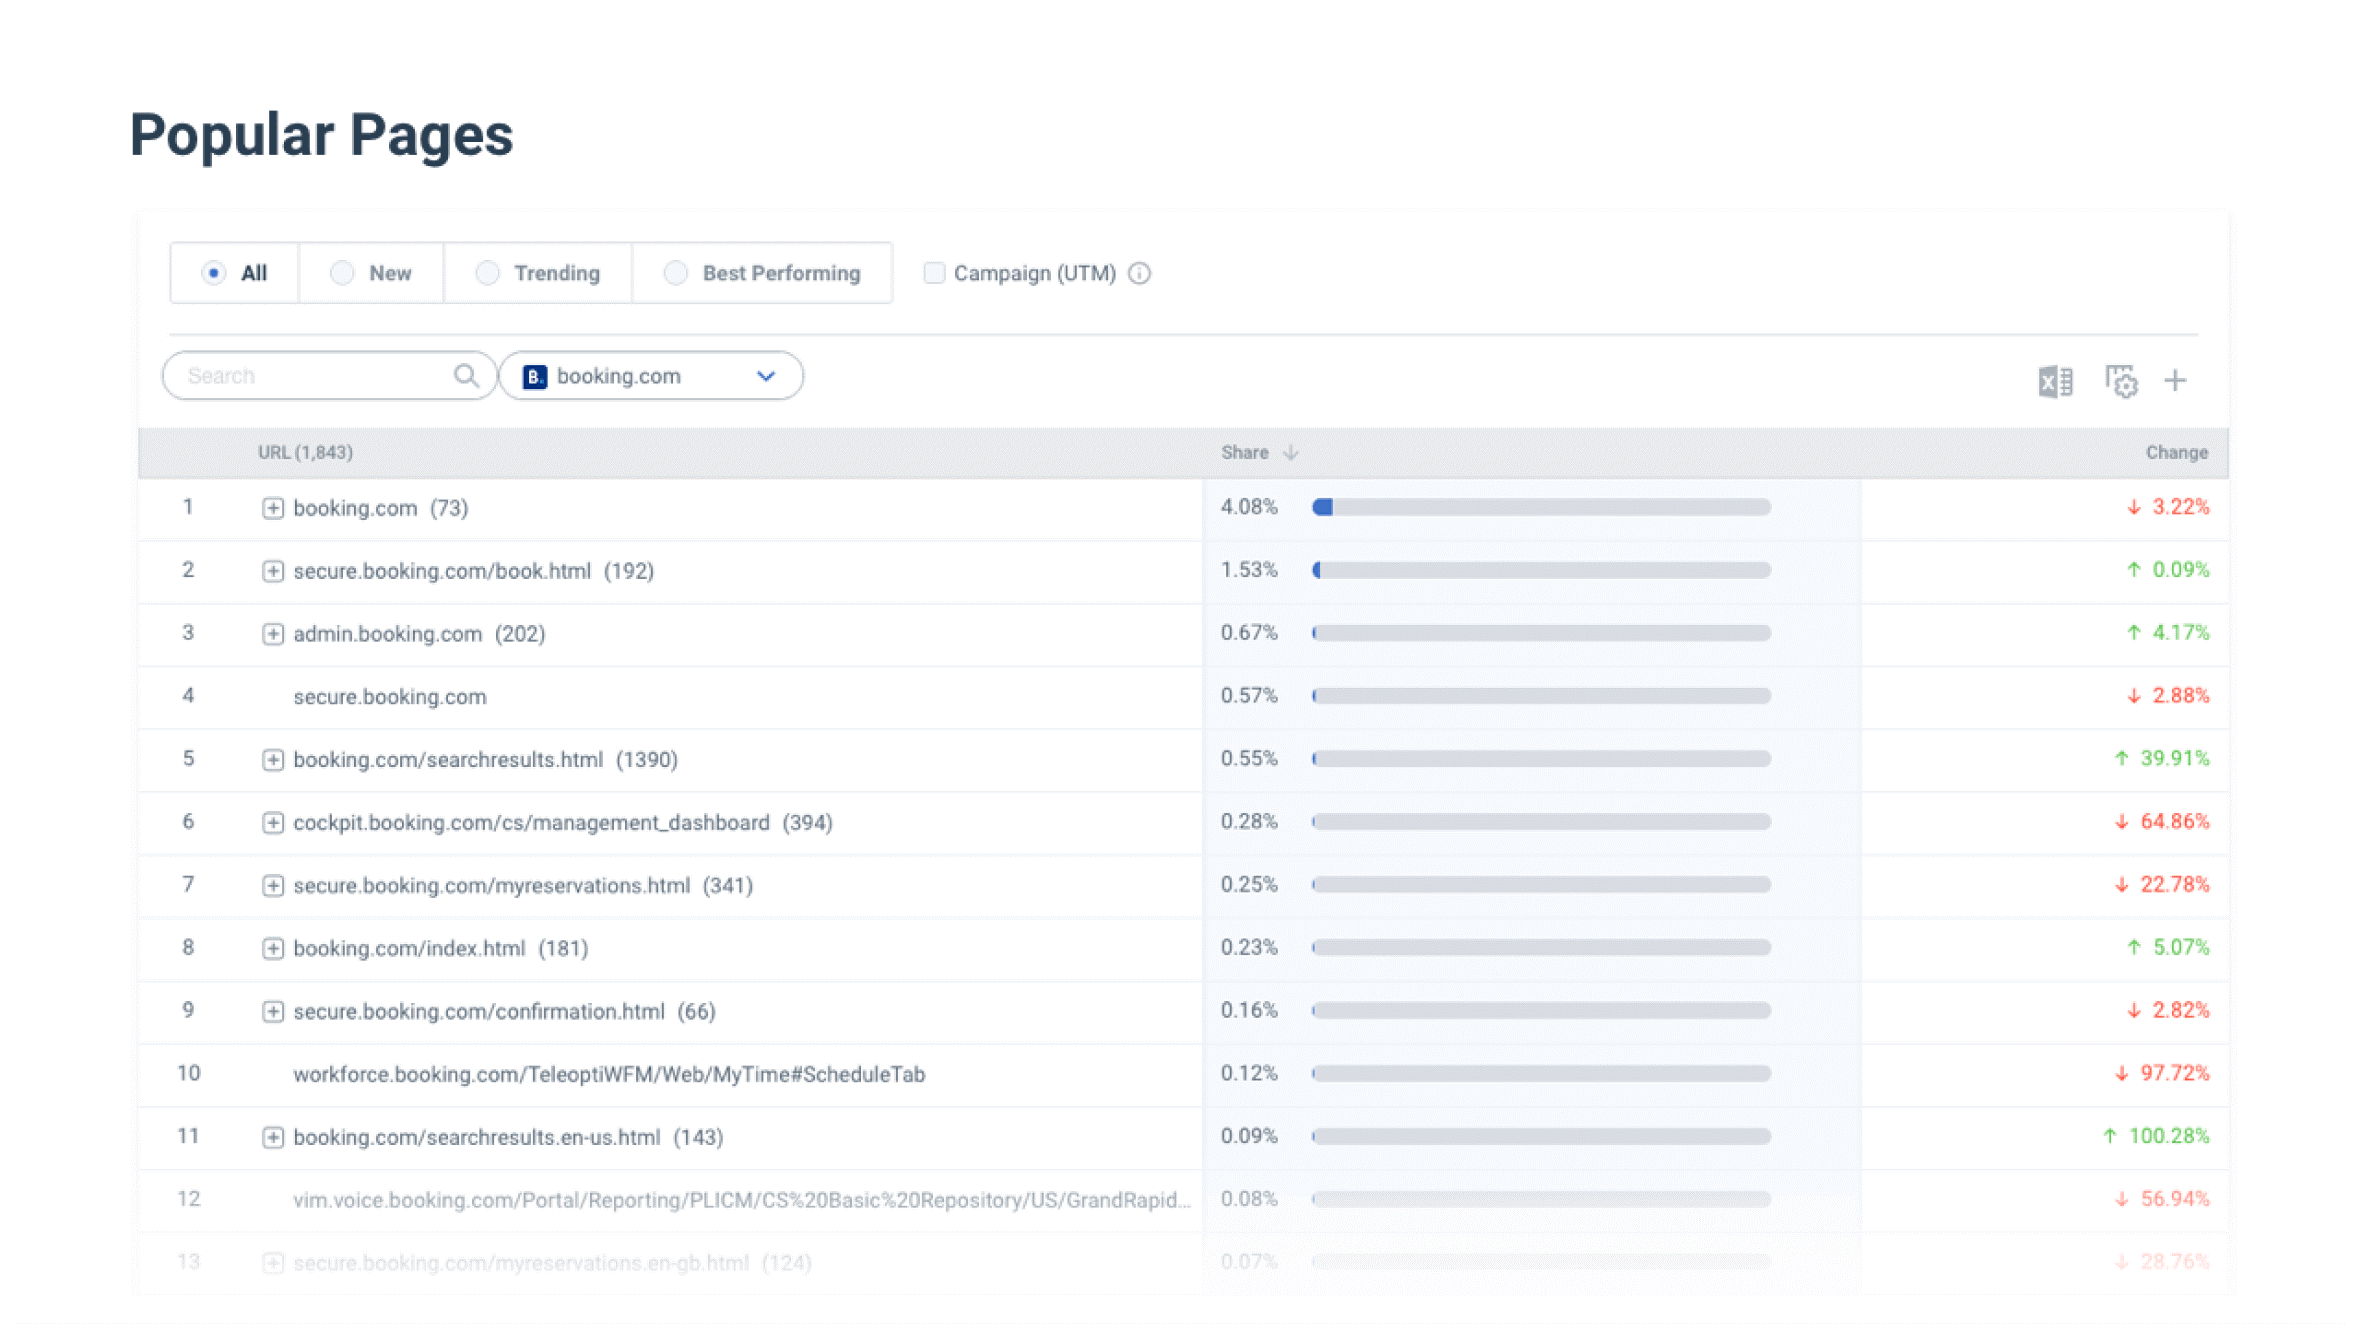Expand secure.booking.com/book.html row

click(x=272, y=571)
